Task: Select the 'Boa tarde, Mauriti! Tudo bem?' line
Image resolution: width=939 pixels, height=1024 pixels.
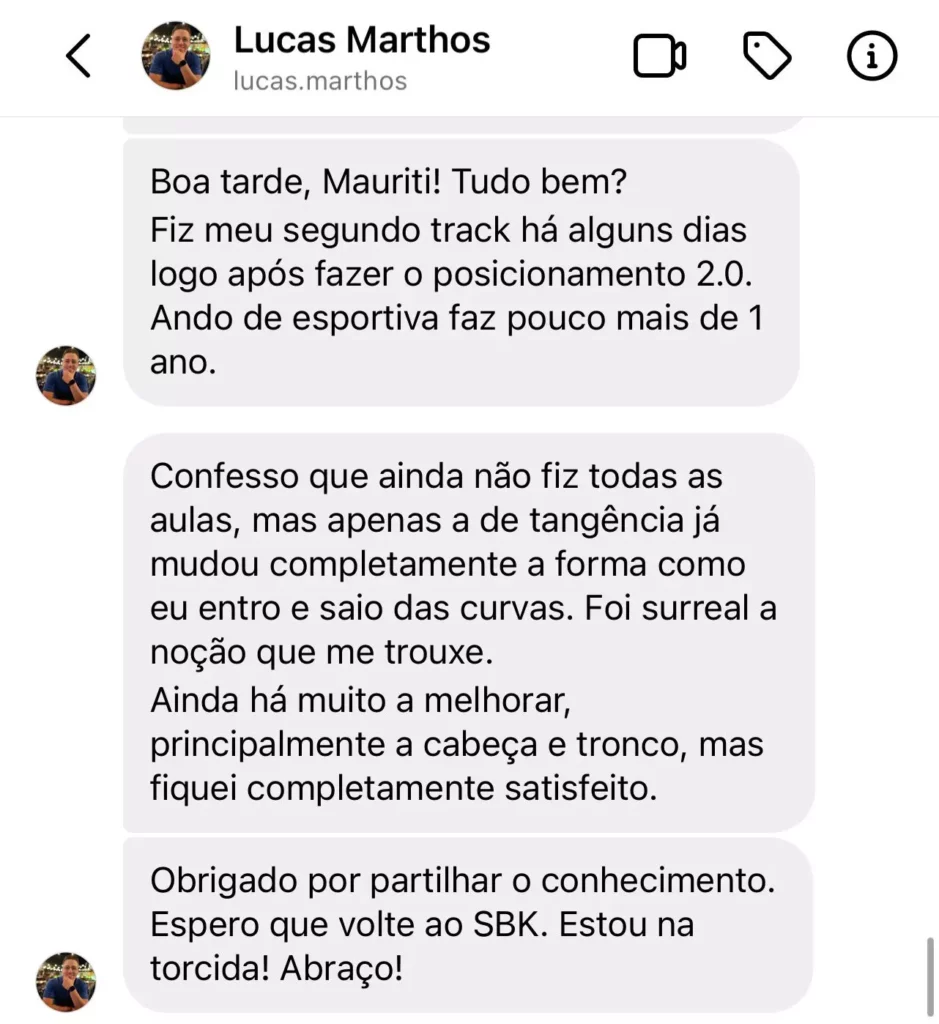Action: (x=389, y=182)
